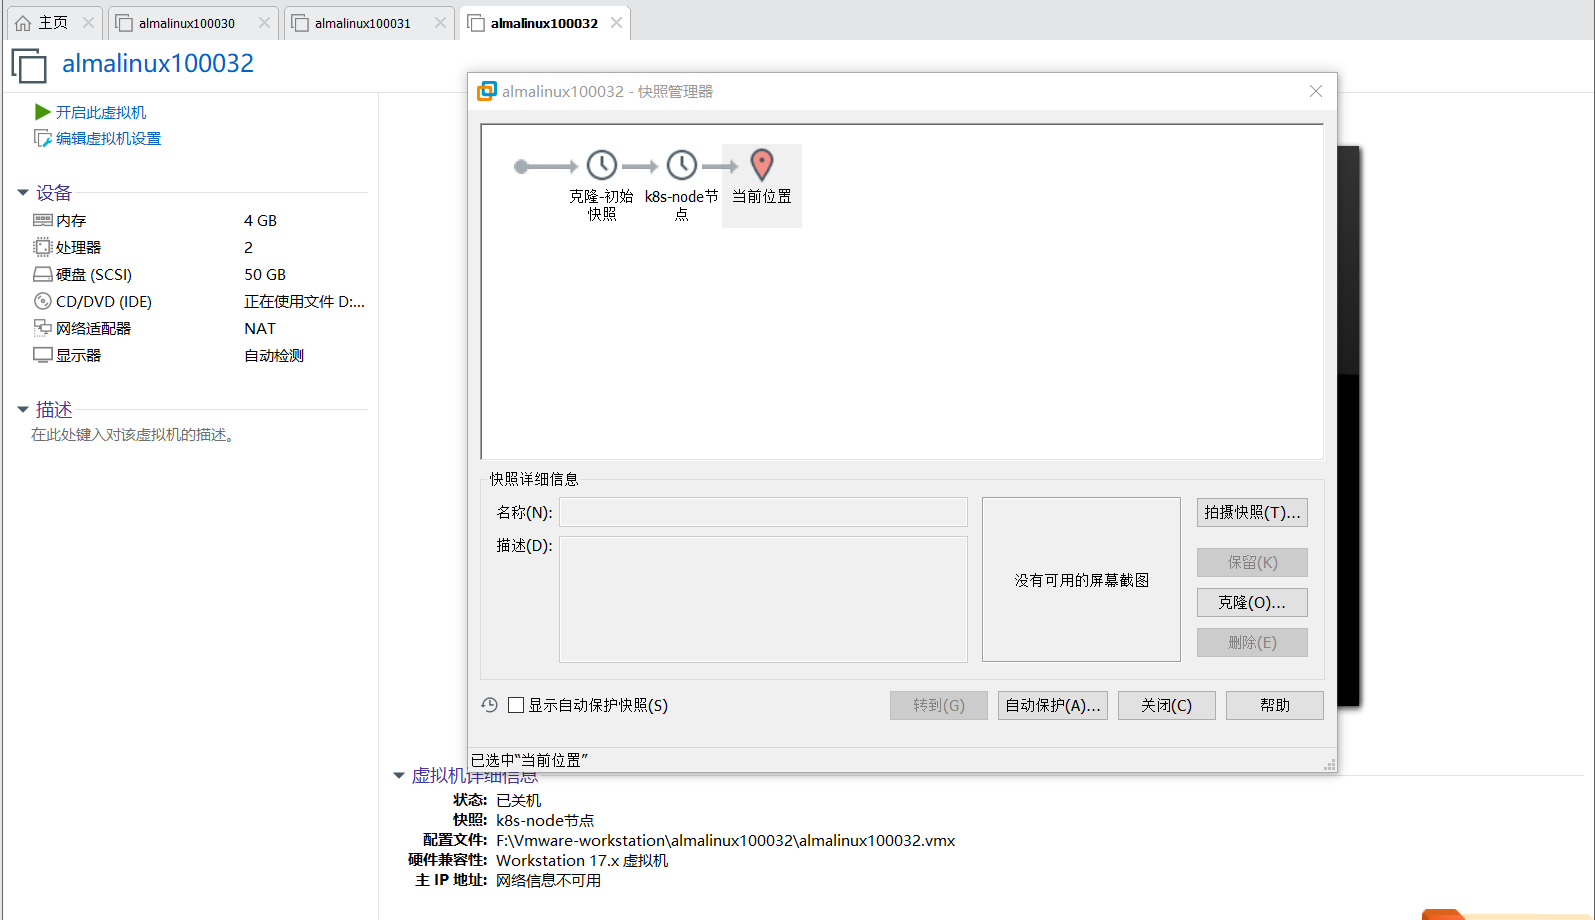
Task: Click the 拍摄快照(T)... button
Action: 1252,512
